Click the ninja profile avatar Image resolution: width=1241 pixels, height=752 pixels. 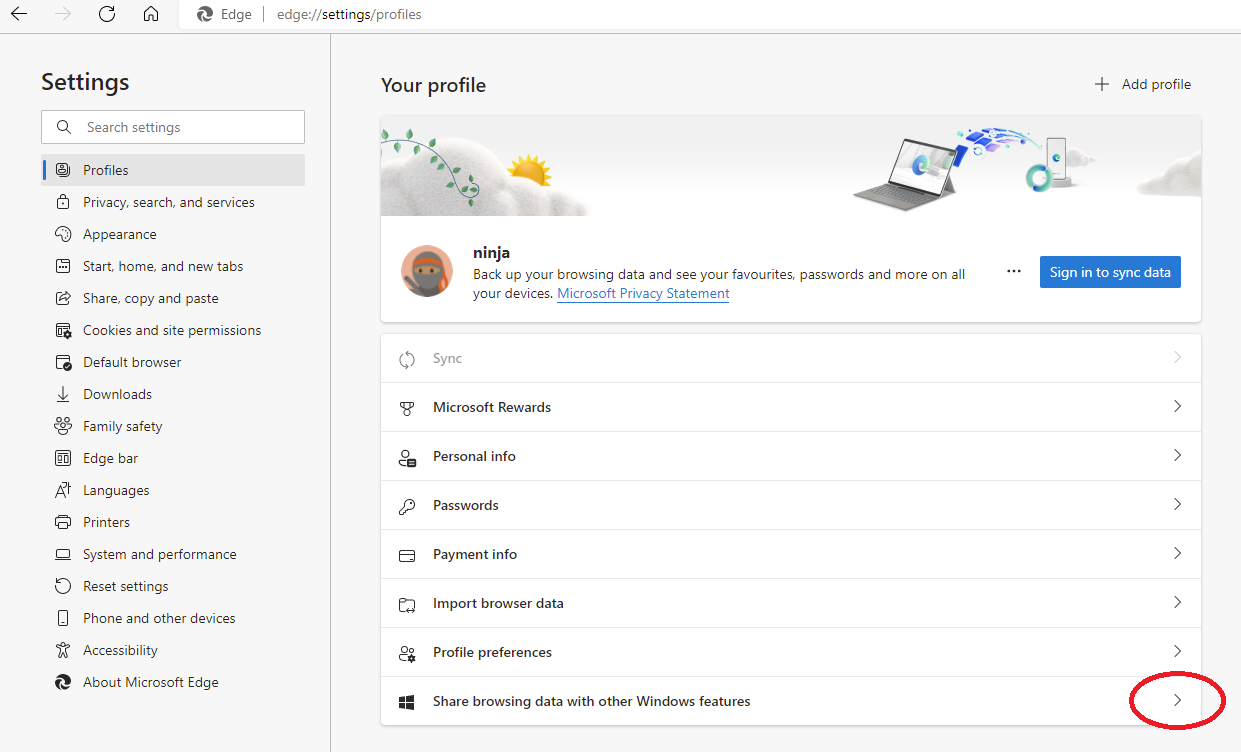(426, 271)
